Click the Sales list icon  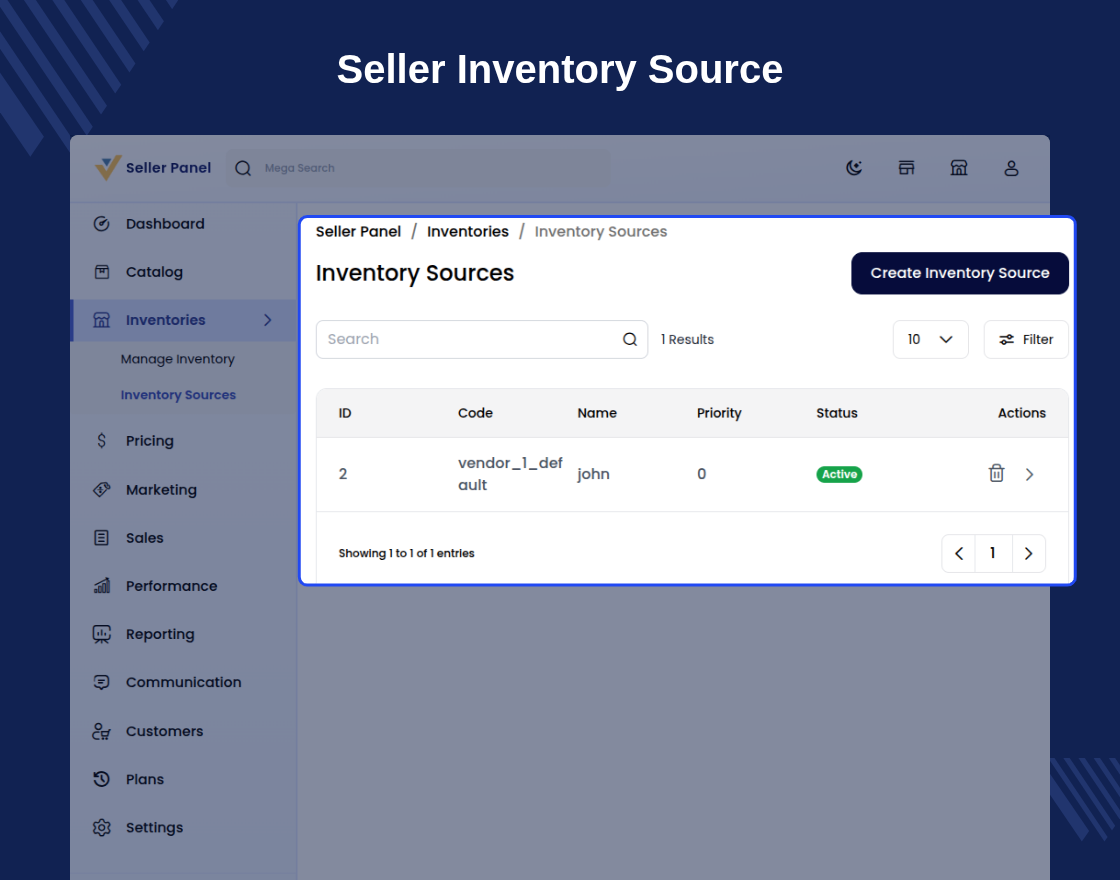(101, 538)
